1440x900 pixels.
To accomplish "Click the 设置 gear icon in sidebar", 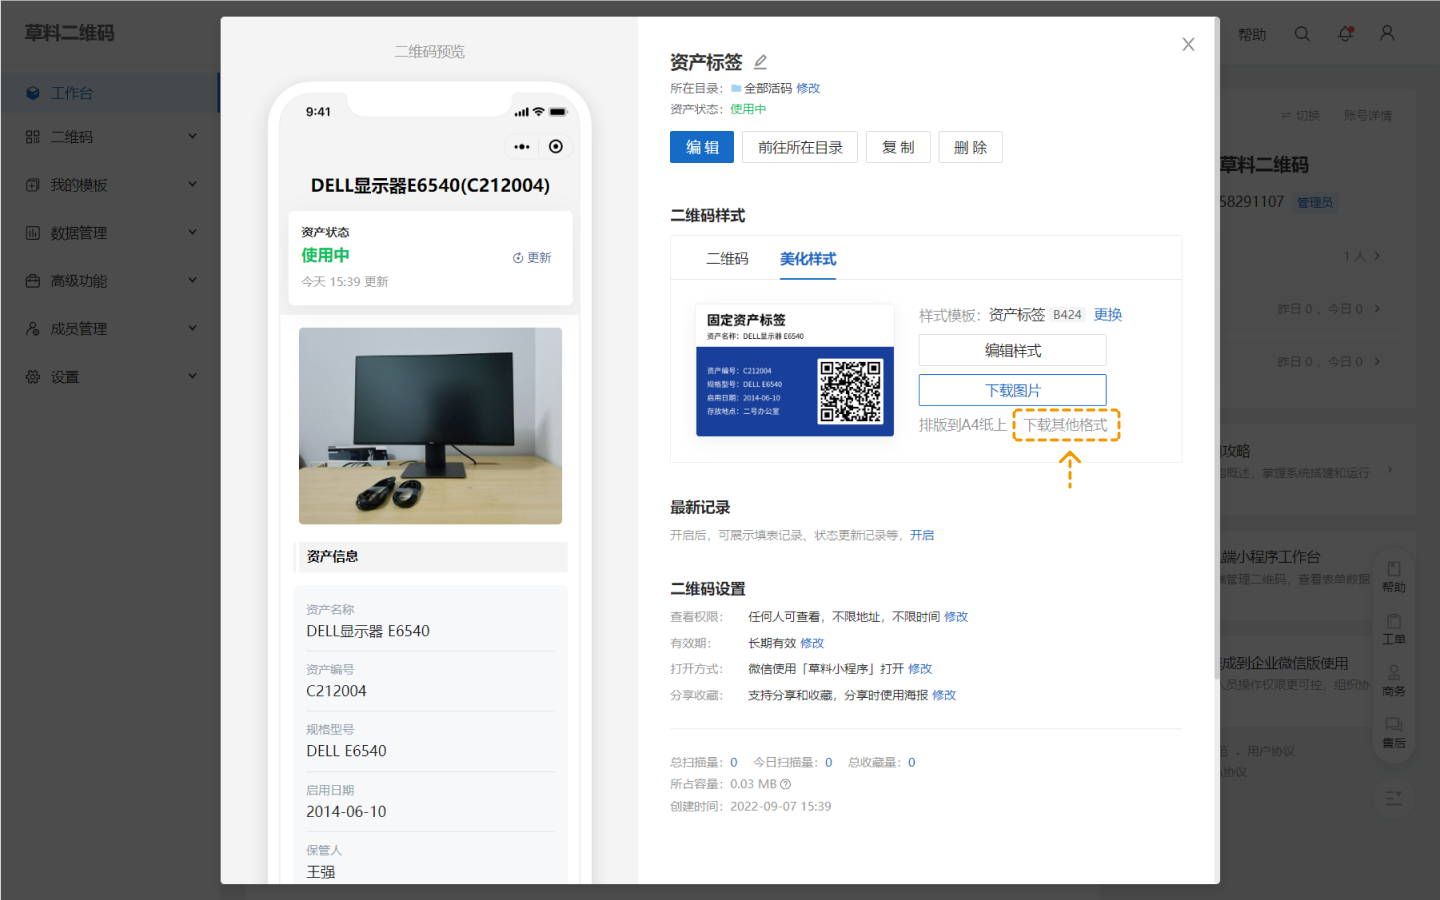I will point(33,377).
